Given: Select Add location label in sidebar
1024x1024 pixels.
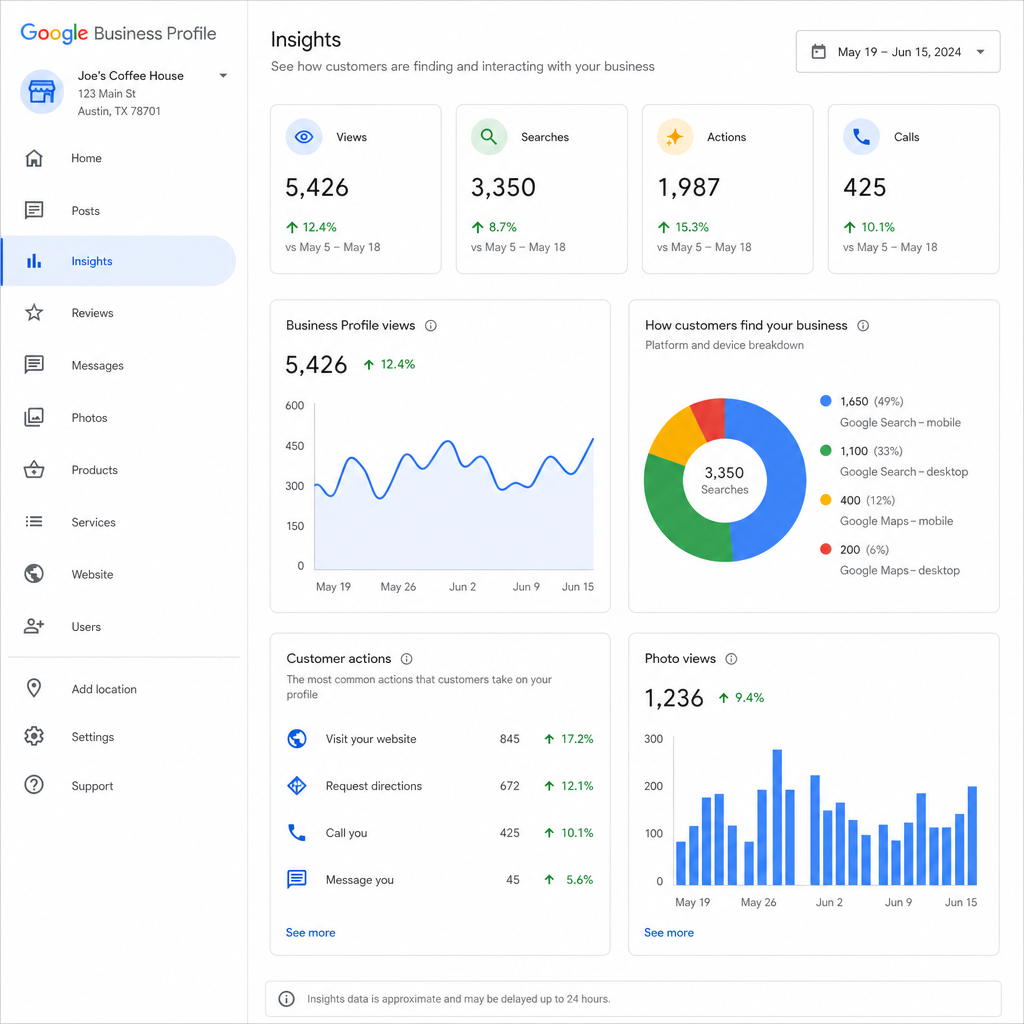Looking at the screenshot, I should pyautogui.click(x=104, y=689).
